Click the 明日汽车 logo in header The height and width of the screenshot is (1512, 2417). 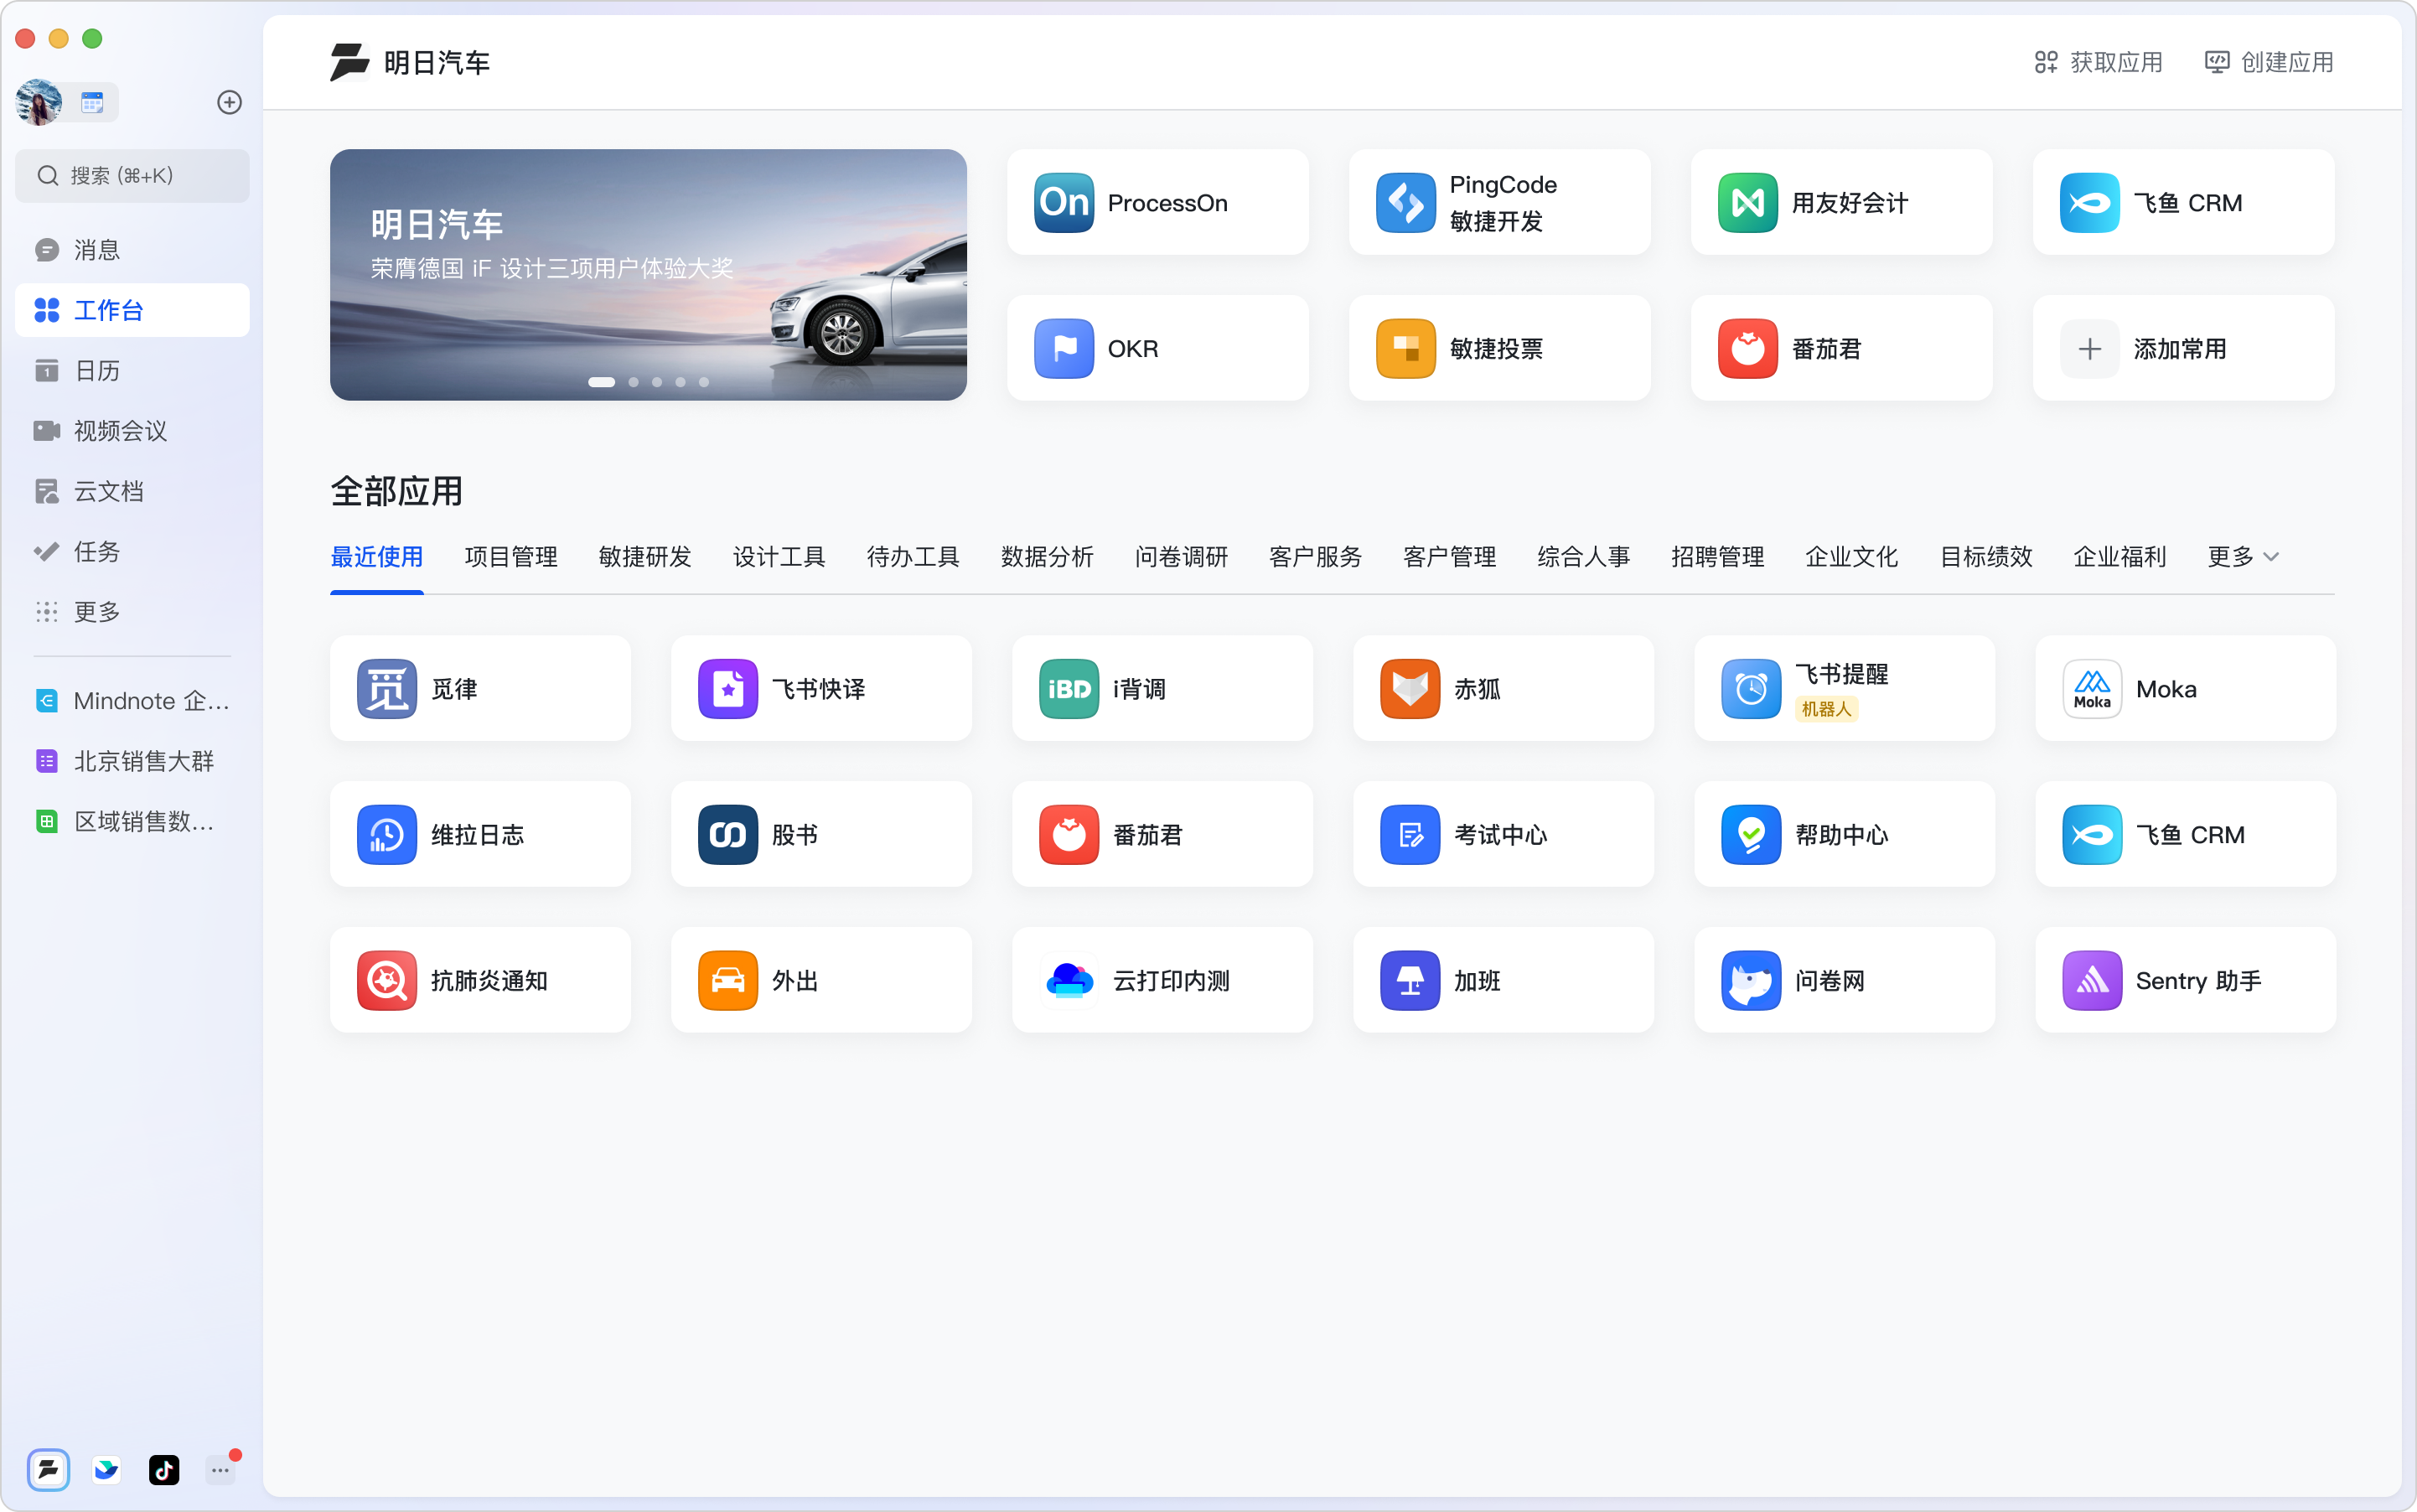coord(349,62)
